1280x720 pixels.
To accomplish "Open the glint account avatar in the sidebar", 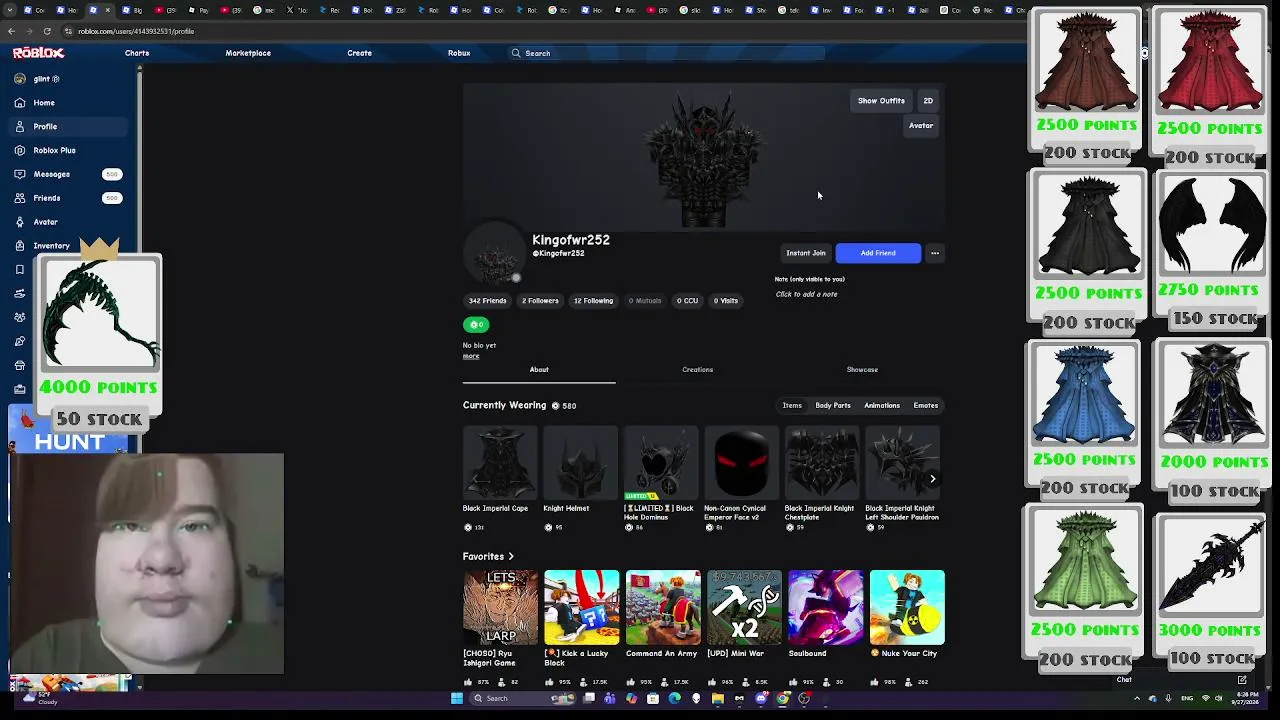I will (x=20, y=79).
